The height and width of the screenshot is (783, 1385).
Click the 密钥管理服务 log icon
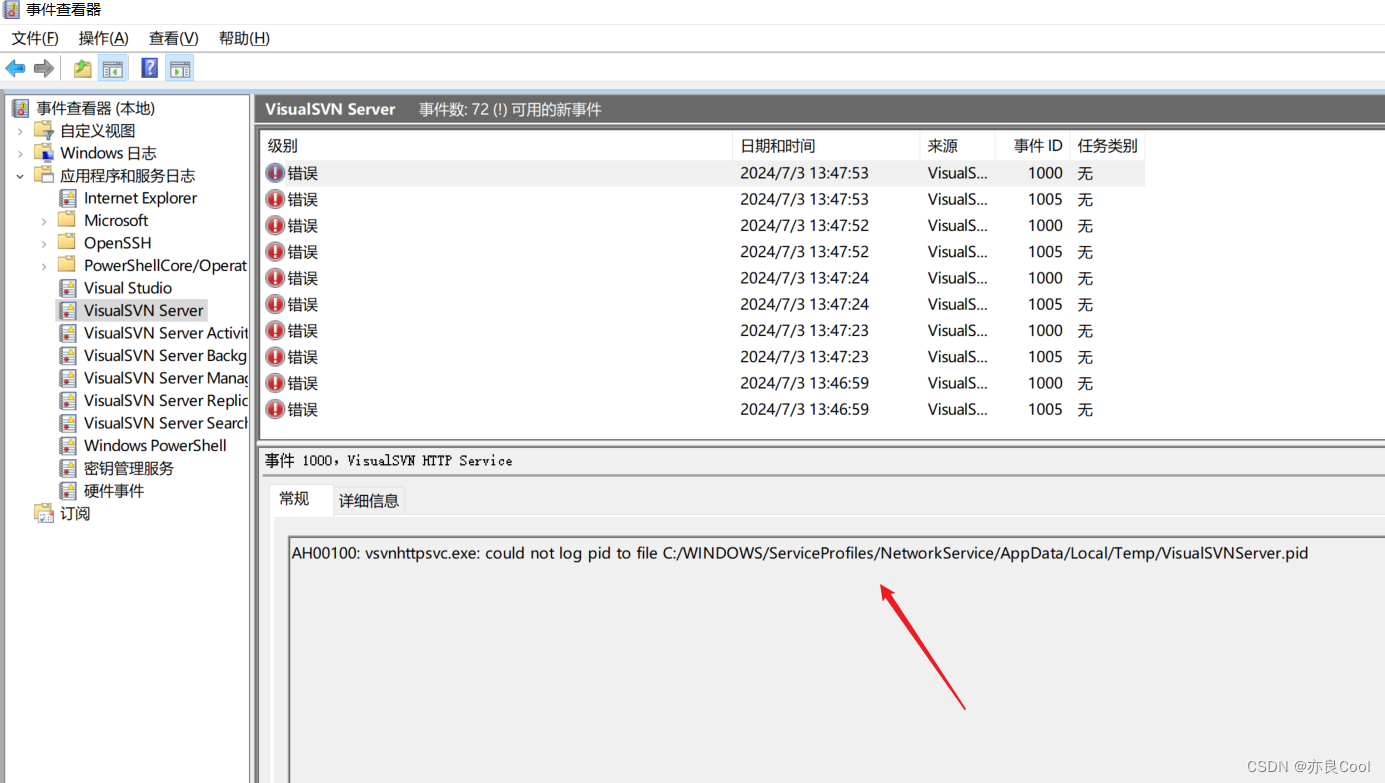[68, 468]
